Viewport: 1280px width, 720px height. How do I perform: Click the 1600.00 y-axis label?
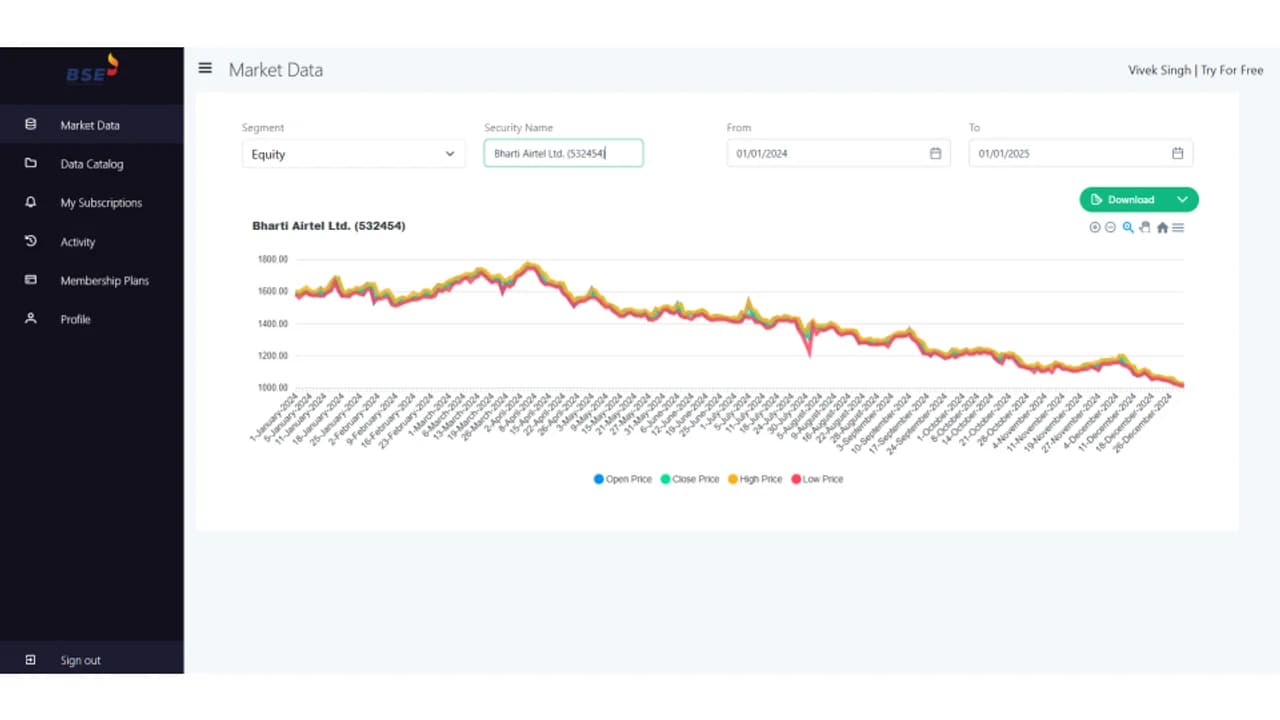[x=272, y=291]
